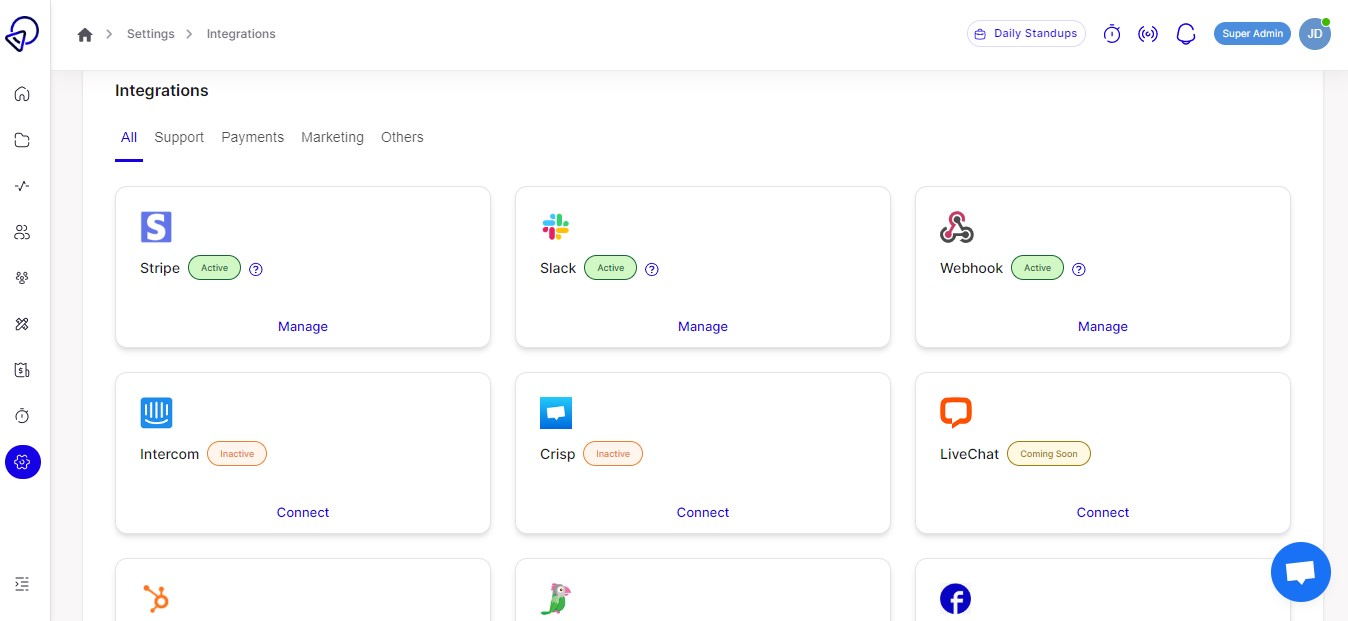Open the chat bubble widget
The width and height of the screenshot is (1348, 621).
(x=1300, y=571)
